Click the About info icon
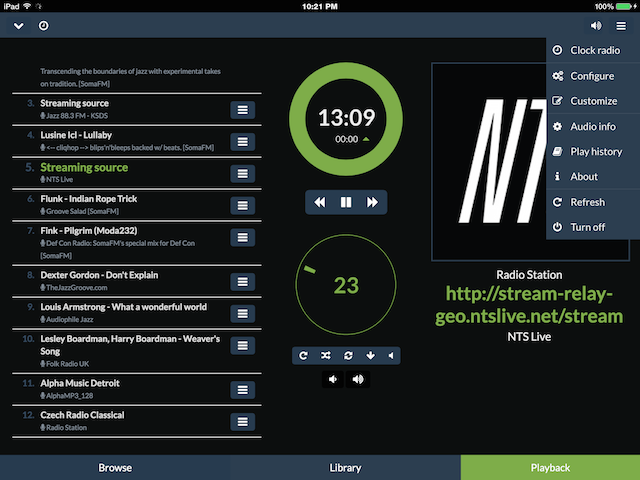 click(557, 176)
